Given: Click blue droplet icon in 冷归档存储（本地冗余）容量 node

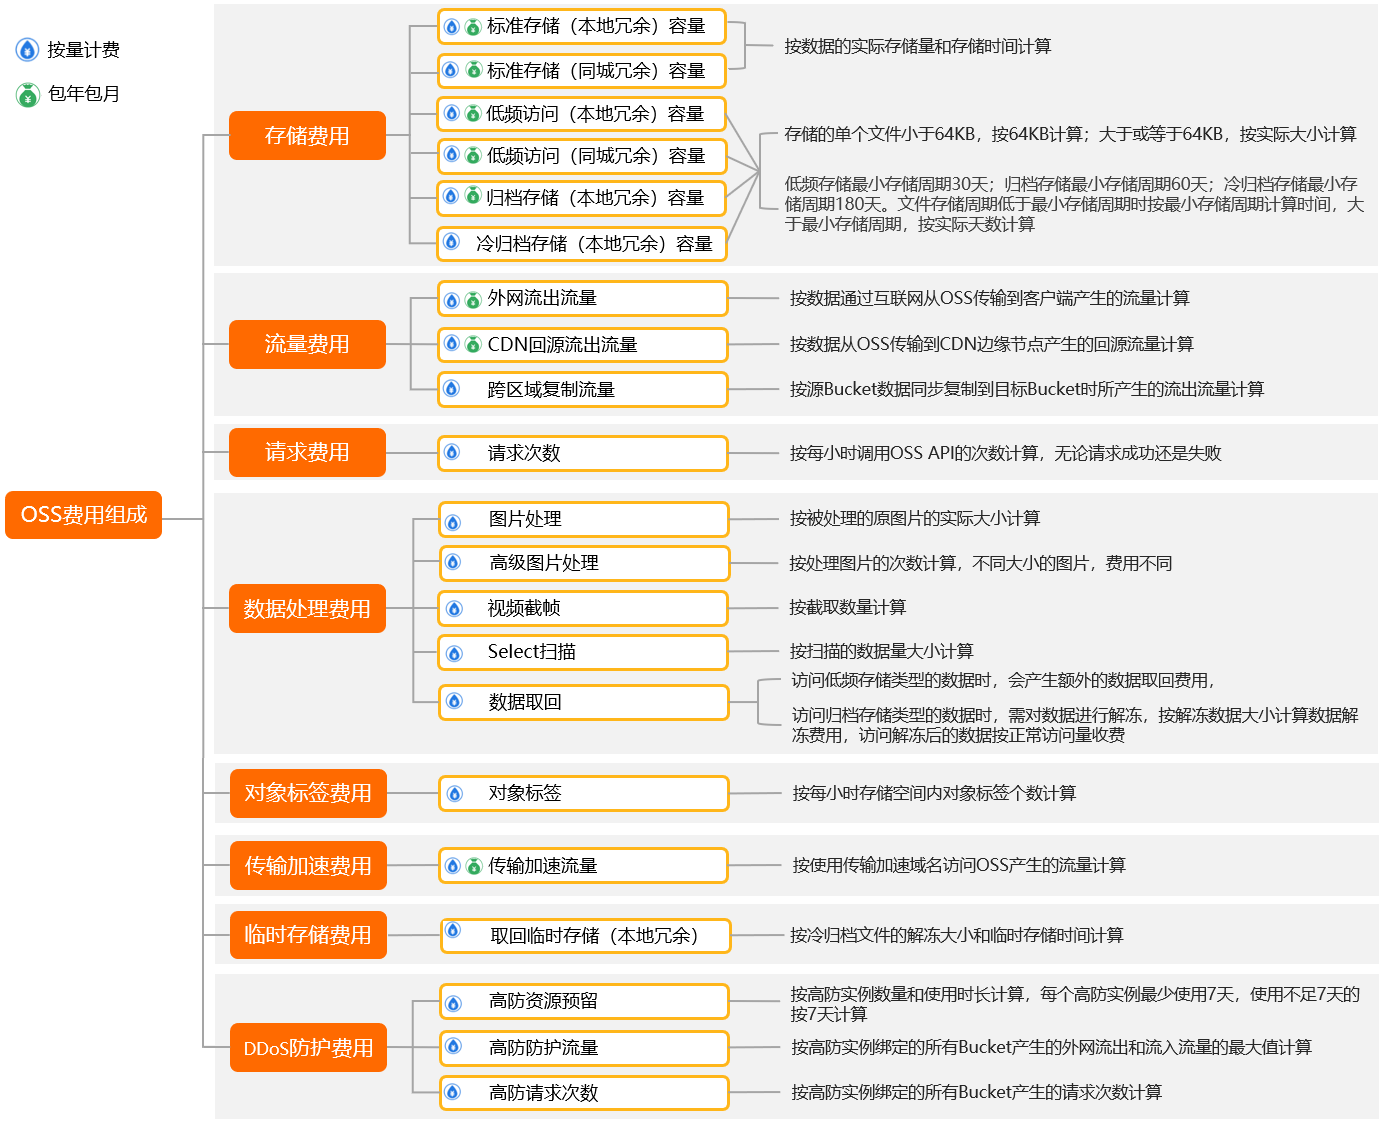Looking at the screenshot, I should pos(451,241).
